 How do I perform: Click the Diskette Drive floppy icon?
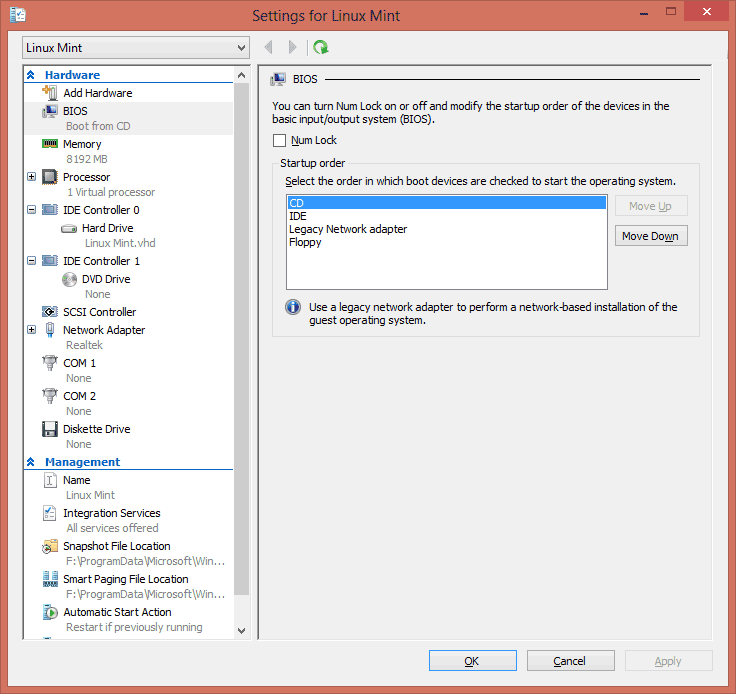coord(50,429)
